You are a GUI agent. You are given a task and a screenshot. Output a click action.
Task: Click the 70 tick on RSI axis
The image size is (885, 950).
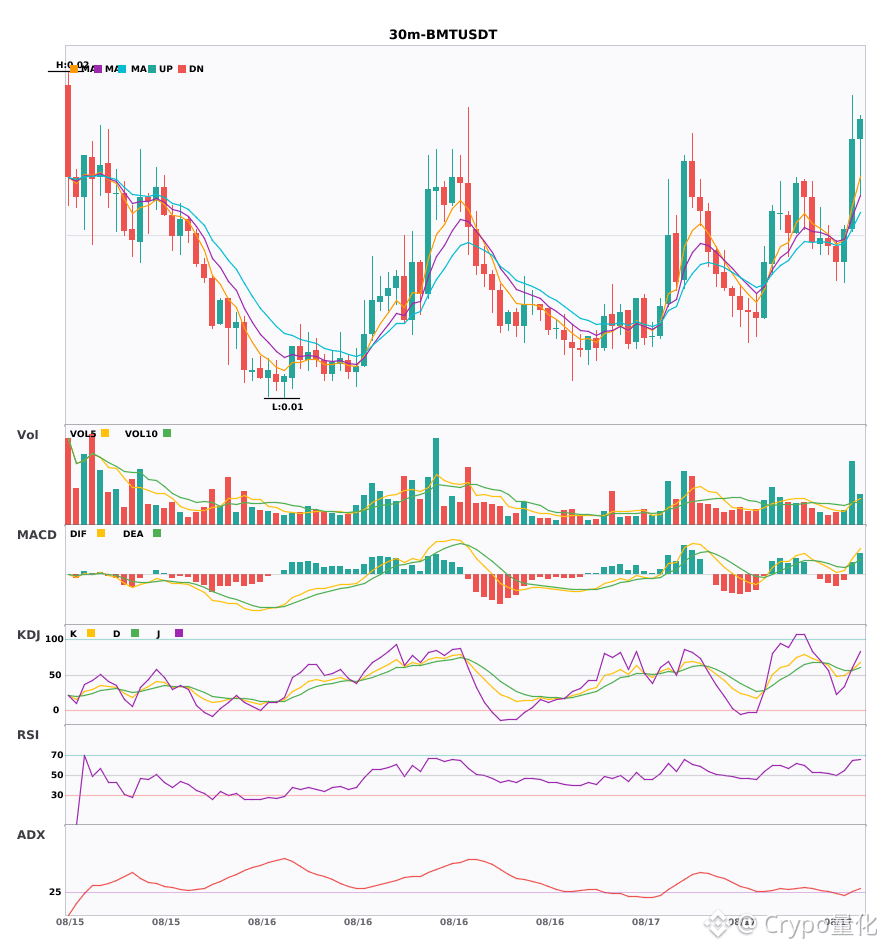(57, 755)
